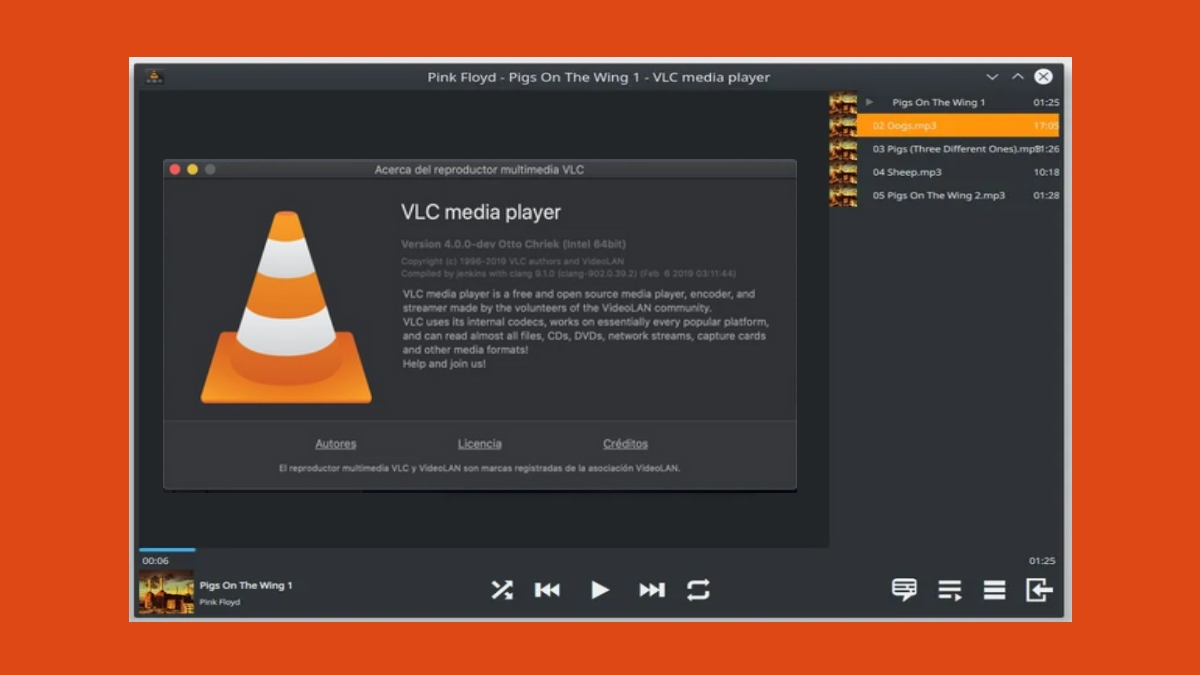Choose 05 Pigs On The Wing 2.mp3
The width and height of the screenshot is (1200, 675).
pyautogui.click(x=950, y=195)
